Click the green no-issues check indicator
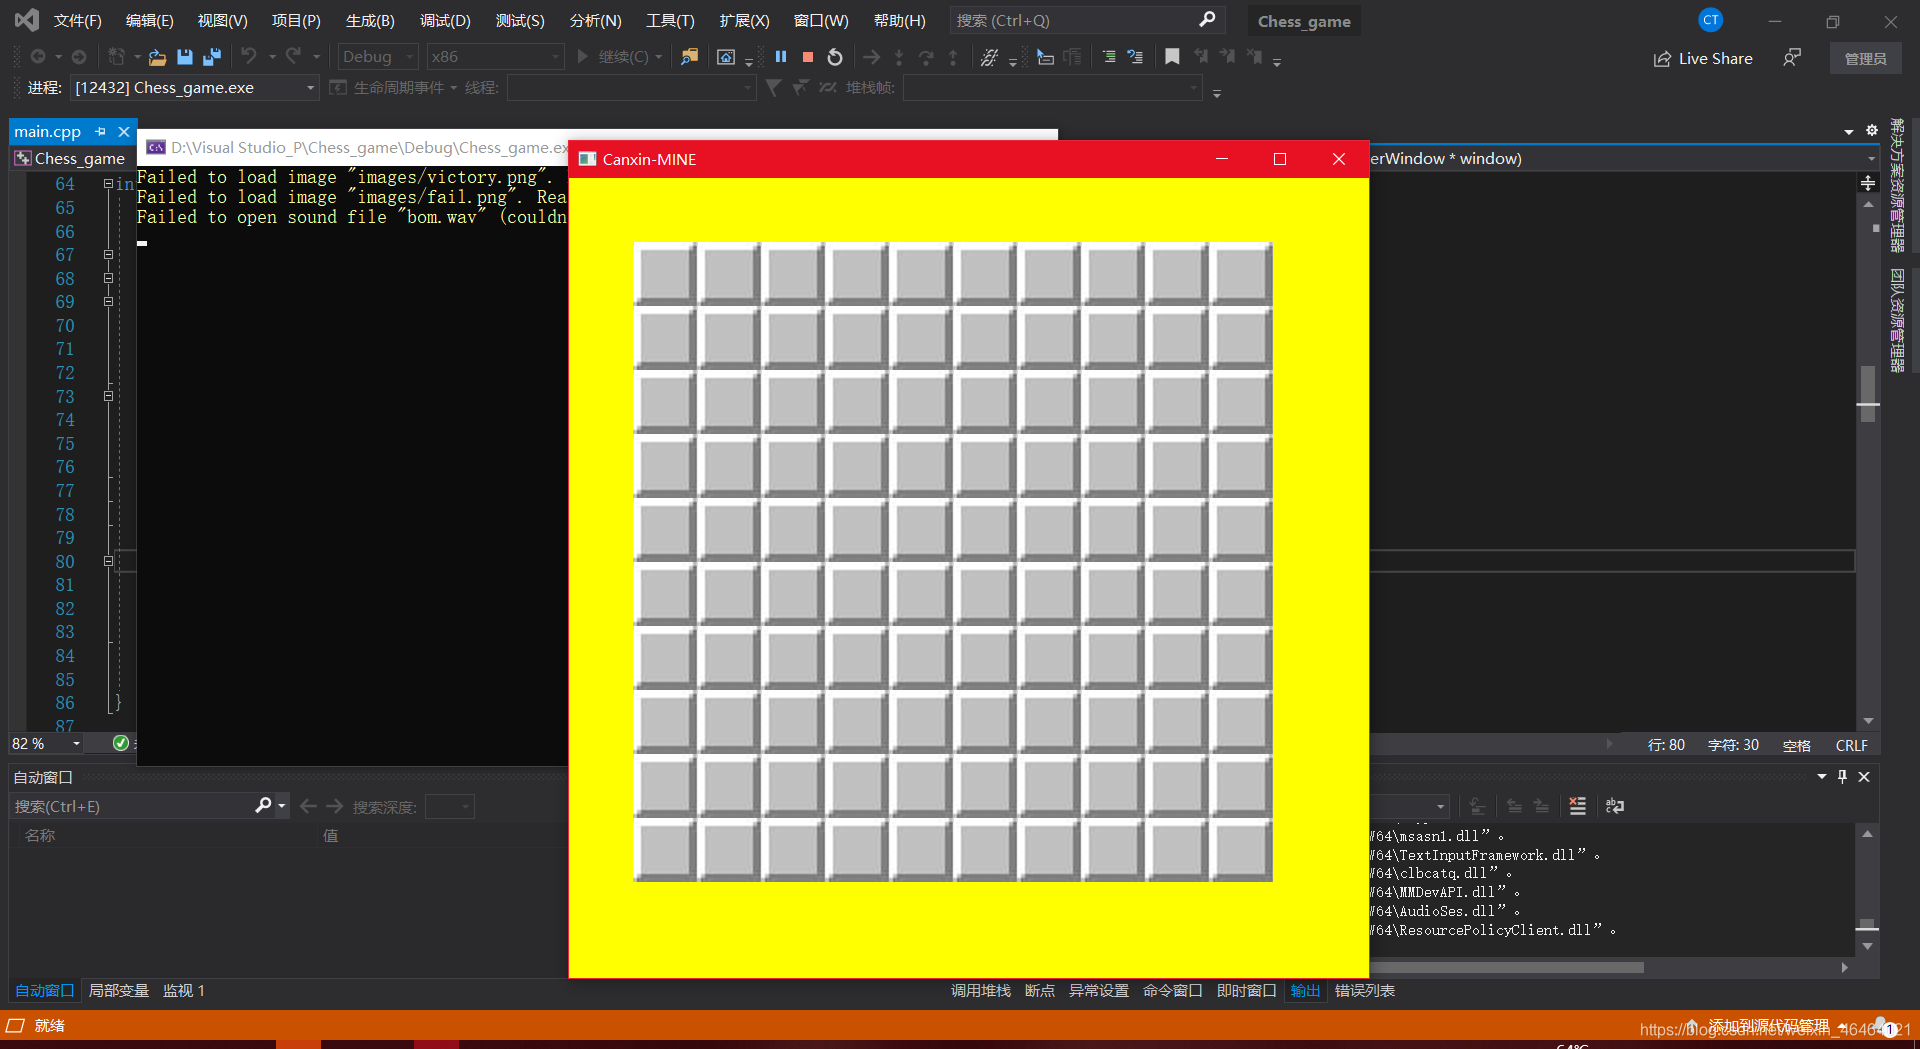Screen dimensions: 1920x1049 click(x=121, y=743)
